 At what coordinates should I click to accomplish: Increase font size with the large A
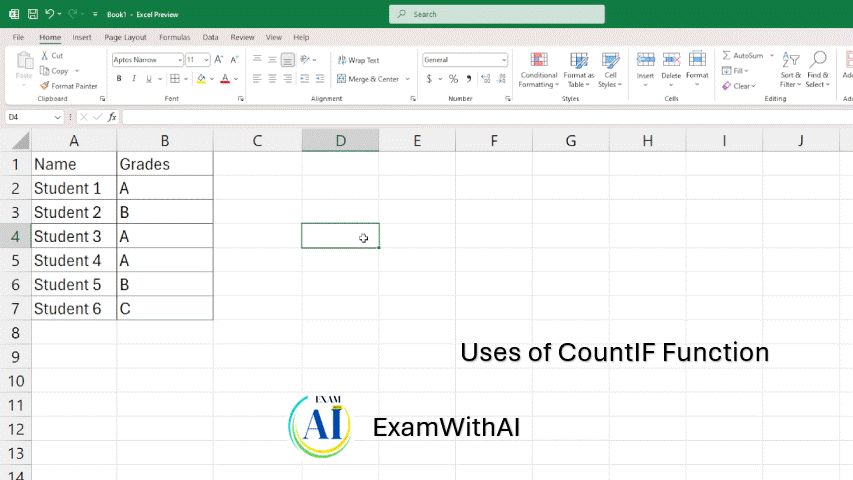(x=219, y=60)
